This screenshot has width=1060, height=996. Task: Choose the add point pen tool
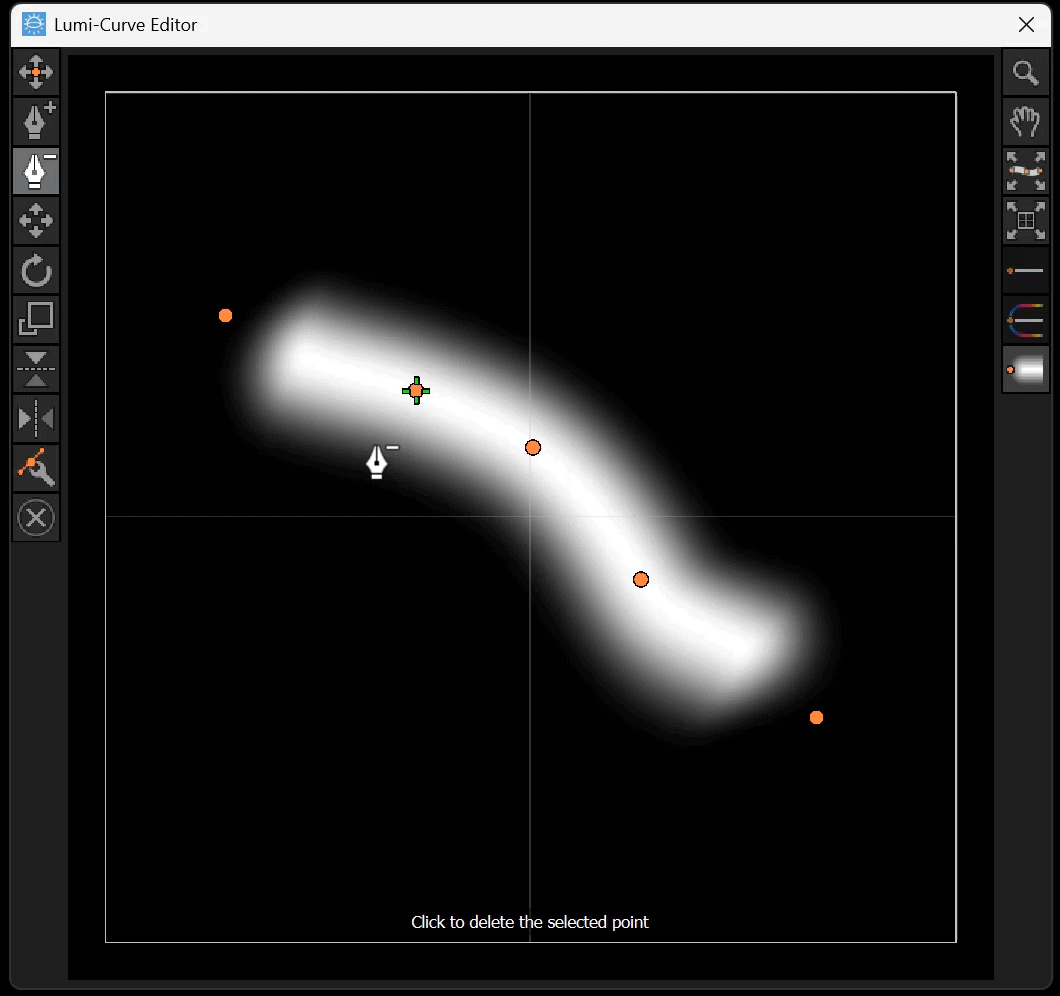(x=36, y=121)
